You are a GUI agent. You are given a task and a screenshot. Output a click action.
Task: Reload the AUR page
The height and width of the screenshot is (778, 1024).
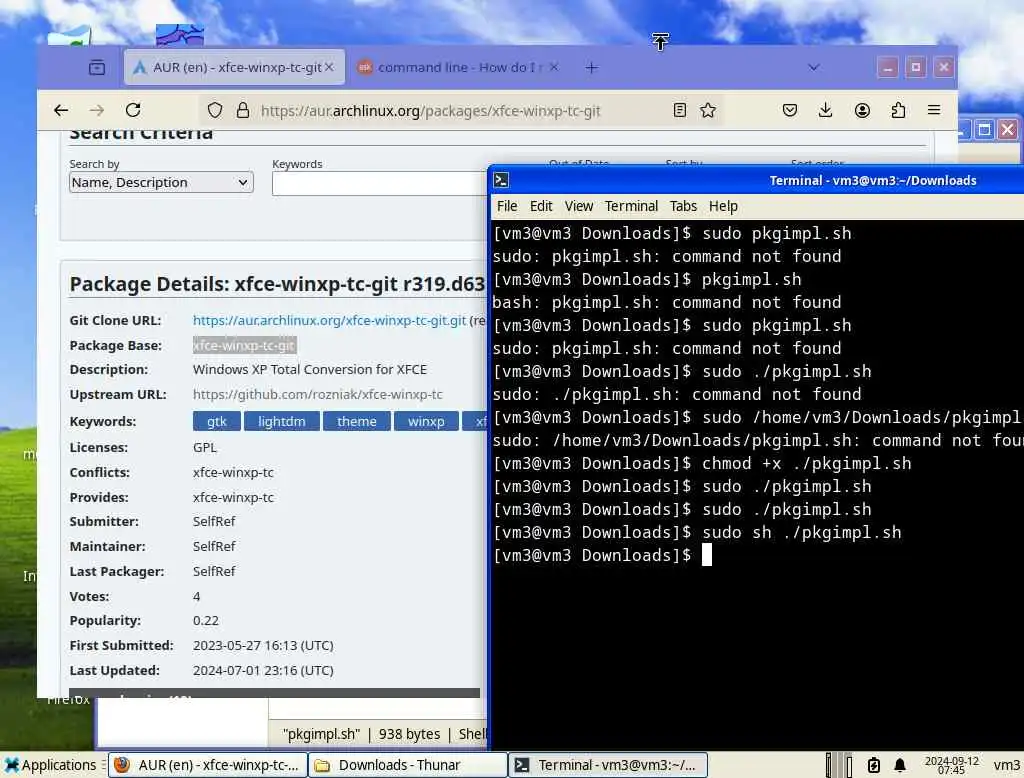point(133,110)
